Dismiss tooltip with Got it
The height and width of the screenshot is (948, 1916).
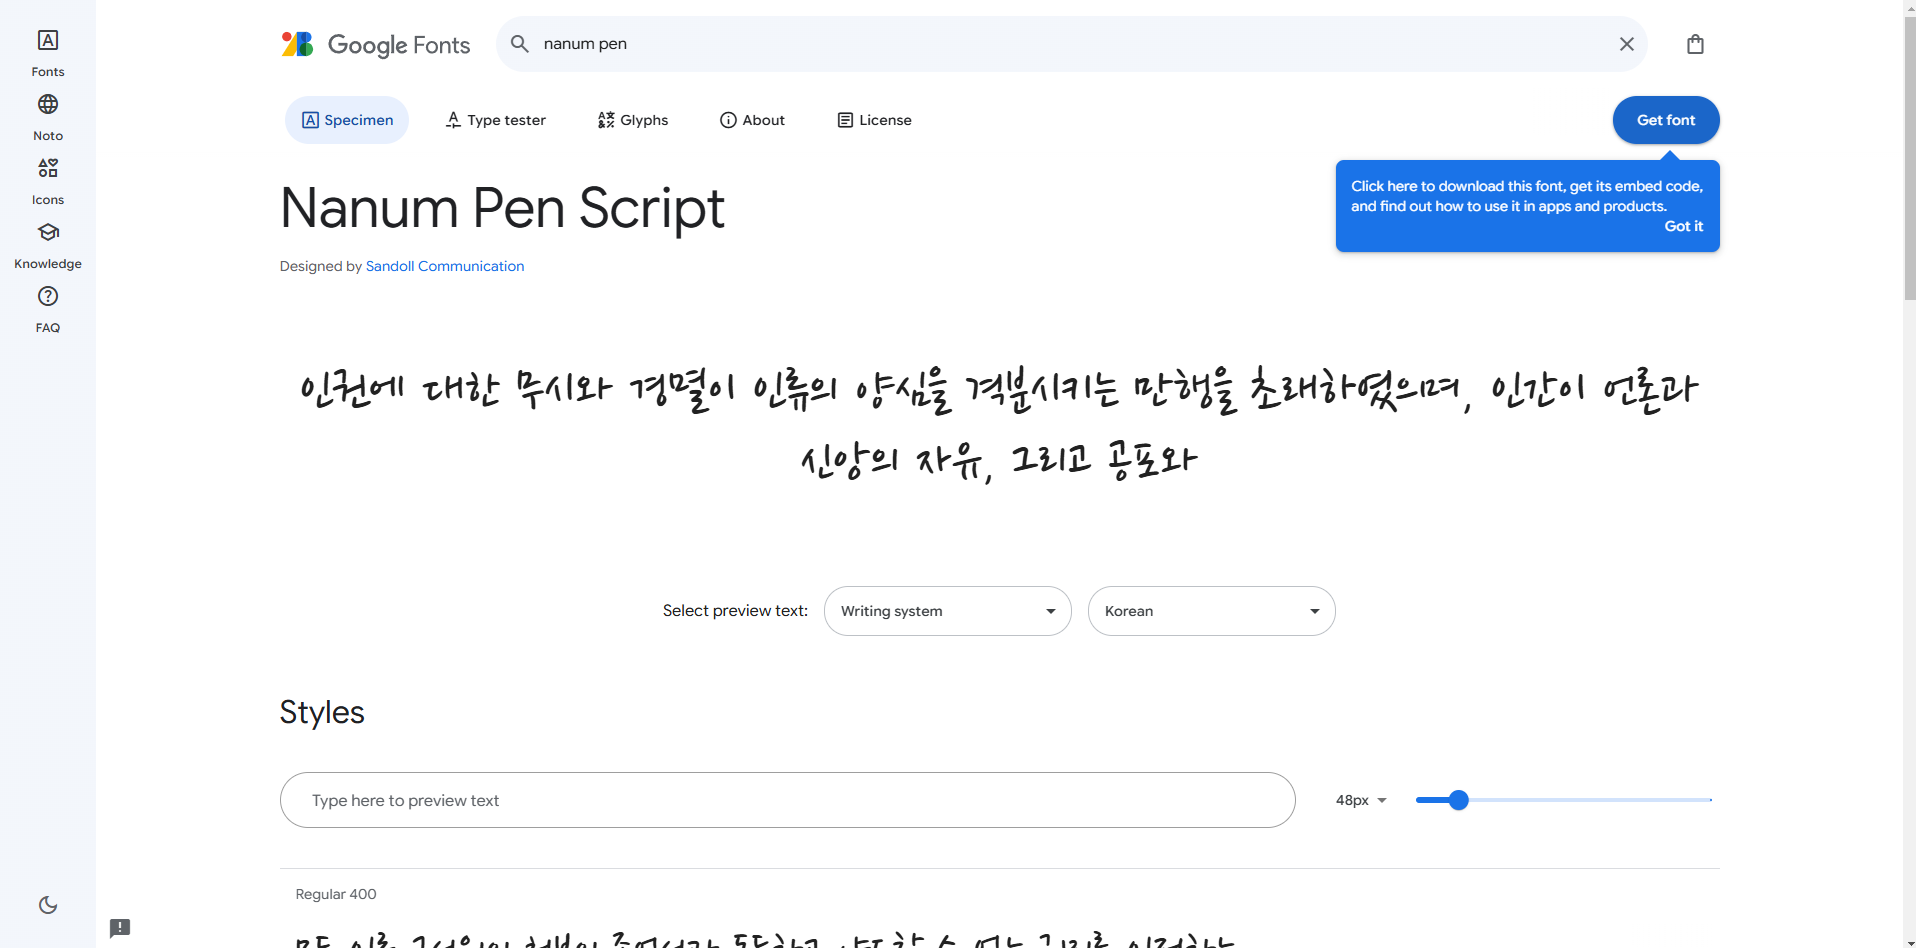pyautogui.click(x=1683, y=227)
